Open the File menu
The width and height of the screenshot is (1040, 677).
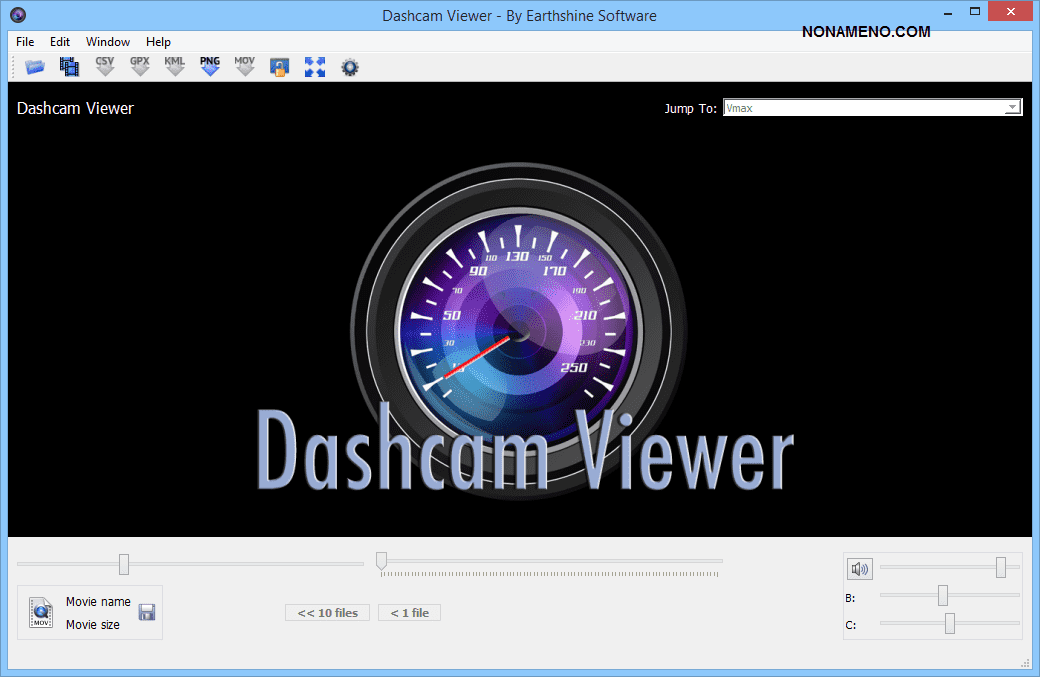(25, 42)
